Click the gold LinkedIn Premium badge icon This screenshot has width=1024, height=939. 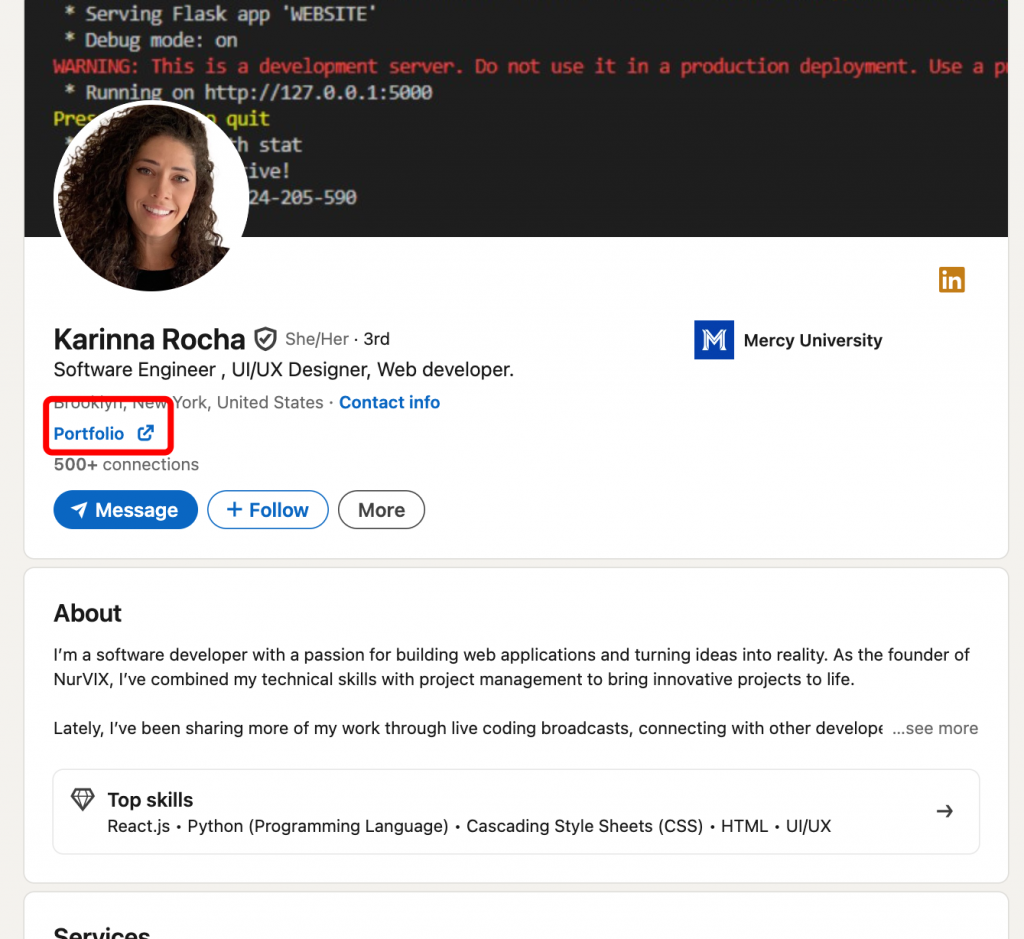(x=951, y=280)
